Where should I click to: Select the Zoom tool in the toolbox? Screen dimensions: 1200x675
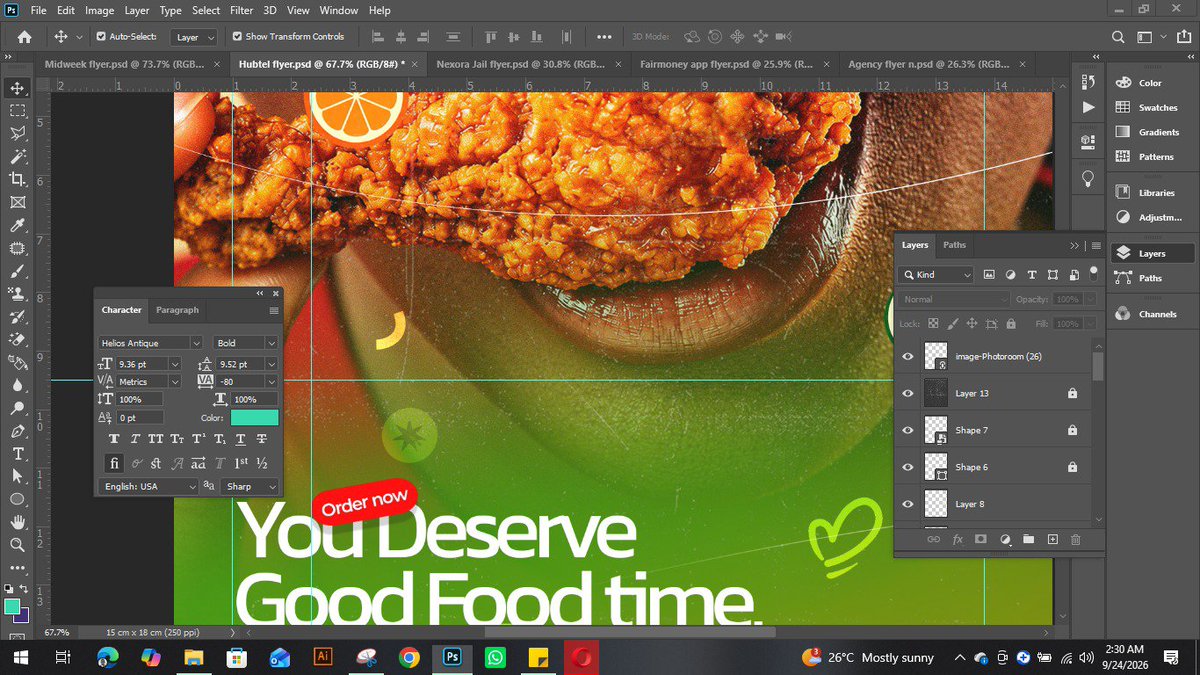pyautogui.click(x=17, y=545)
